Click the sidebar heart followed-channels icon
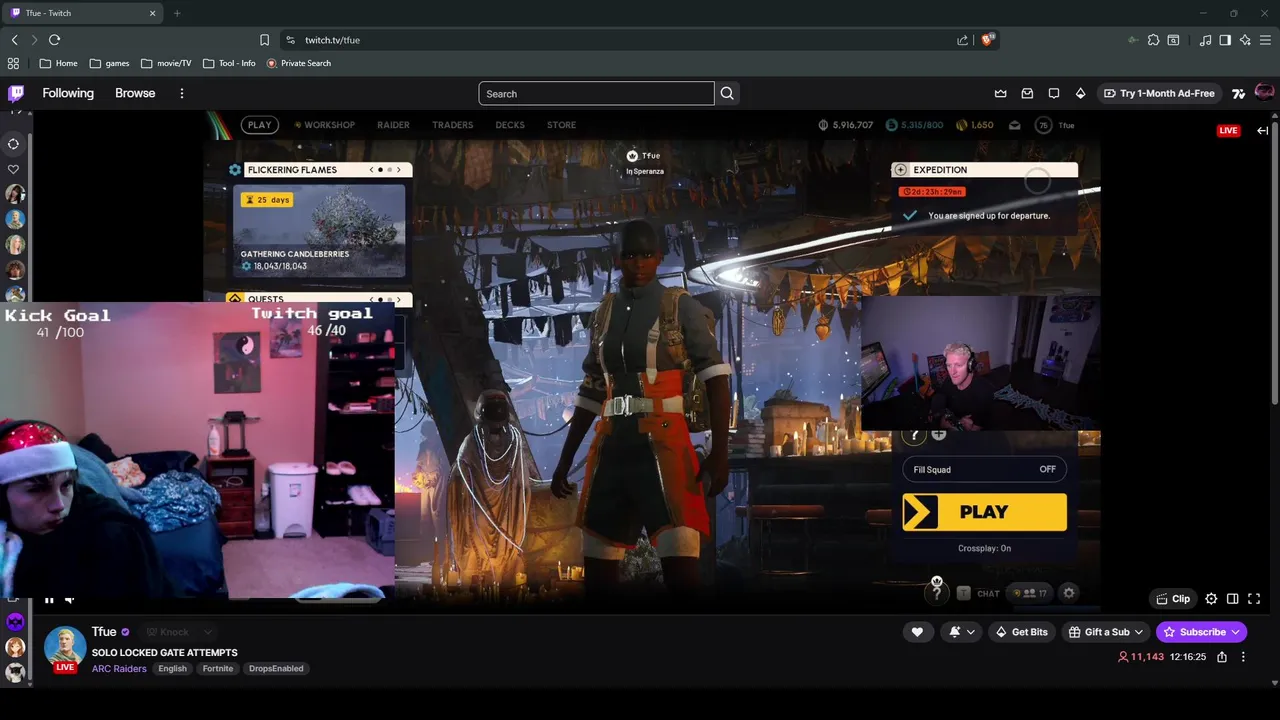 point(13,170)
